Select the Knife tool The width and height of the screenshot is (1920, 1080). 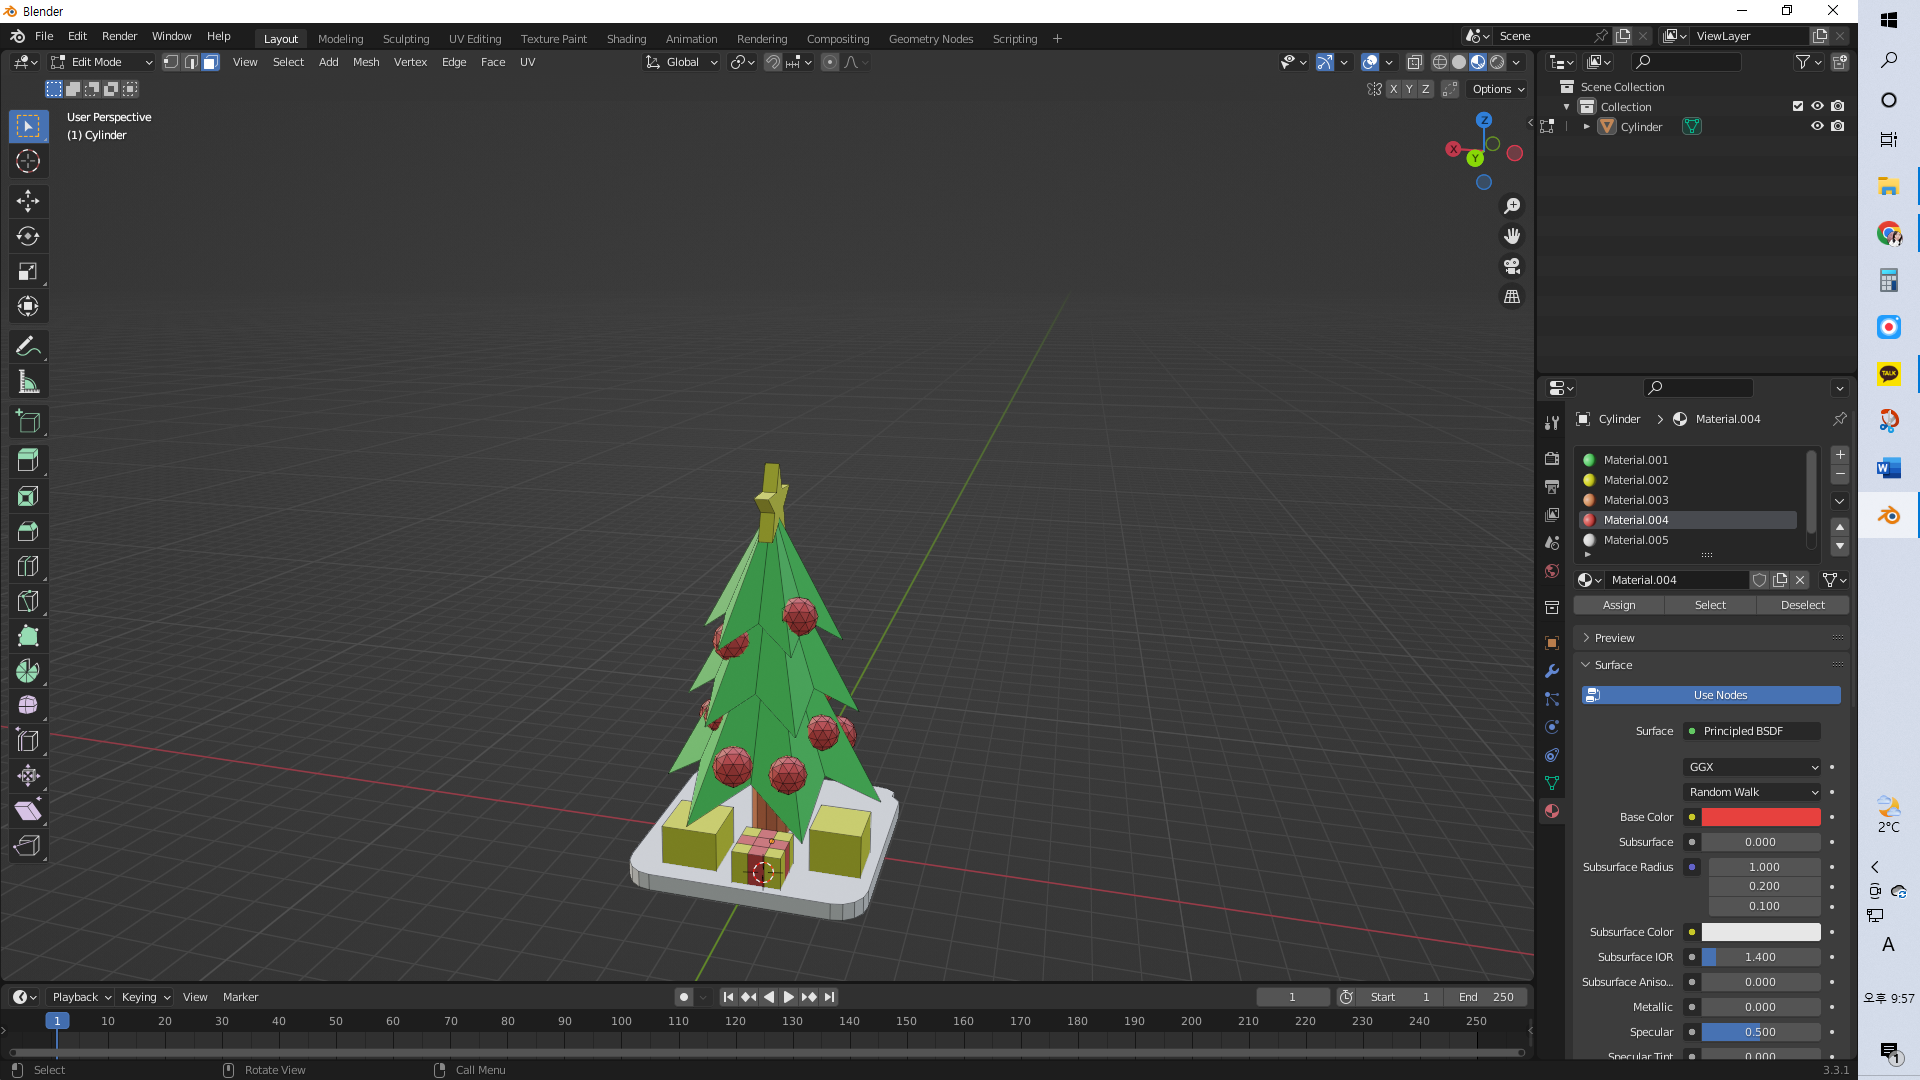click(28, 601)
